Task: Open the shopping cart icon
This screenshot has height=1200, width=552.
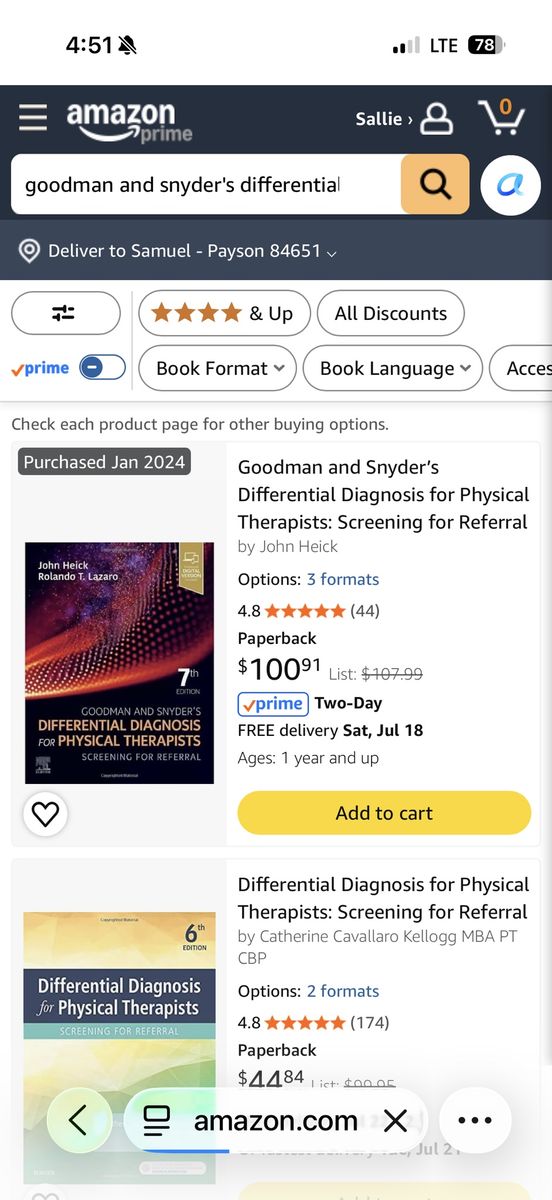Action: tap(502, 117)
